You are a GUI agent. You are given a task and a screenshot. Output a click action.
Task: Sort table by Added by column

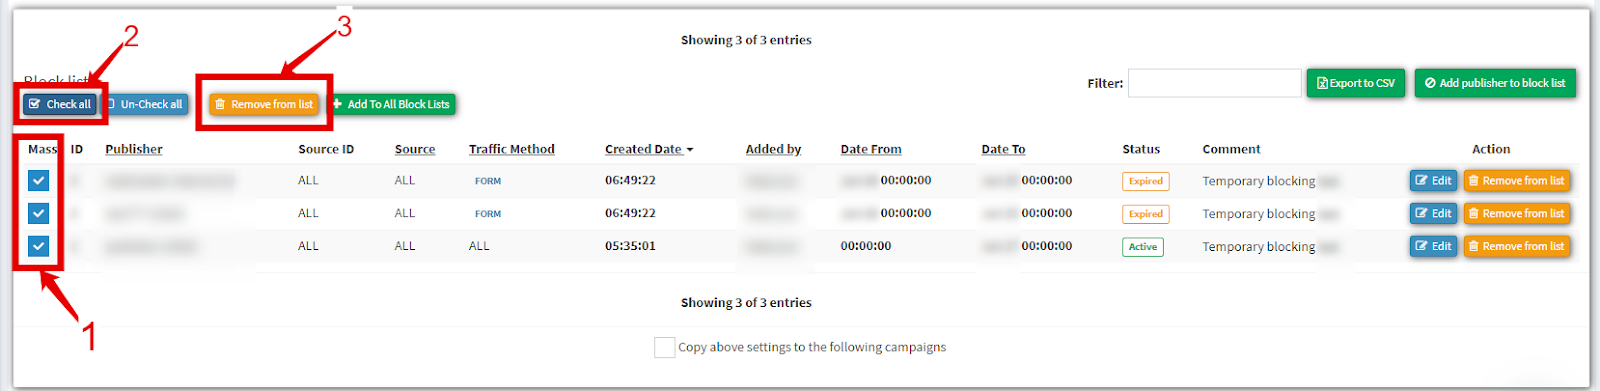point(773,149)
